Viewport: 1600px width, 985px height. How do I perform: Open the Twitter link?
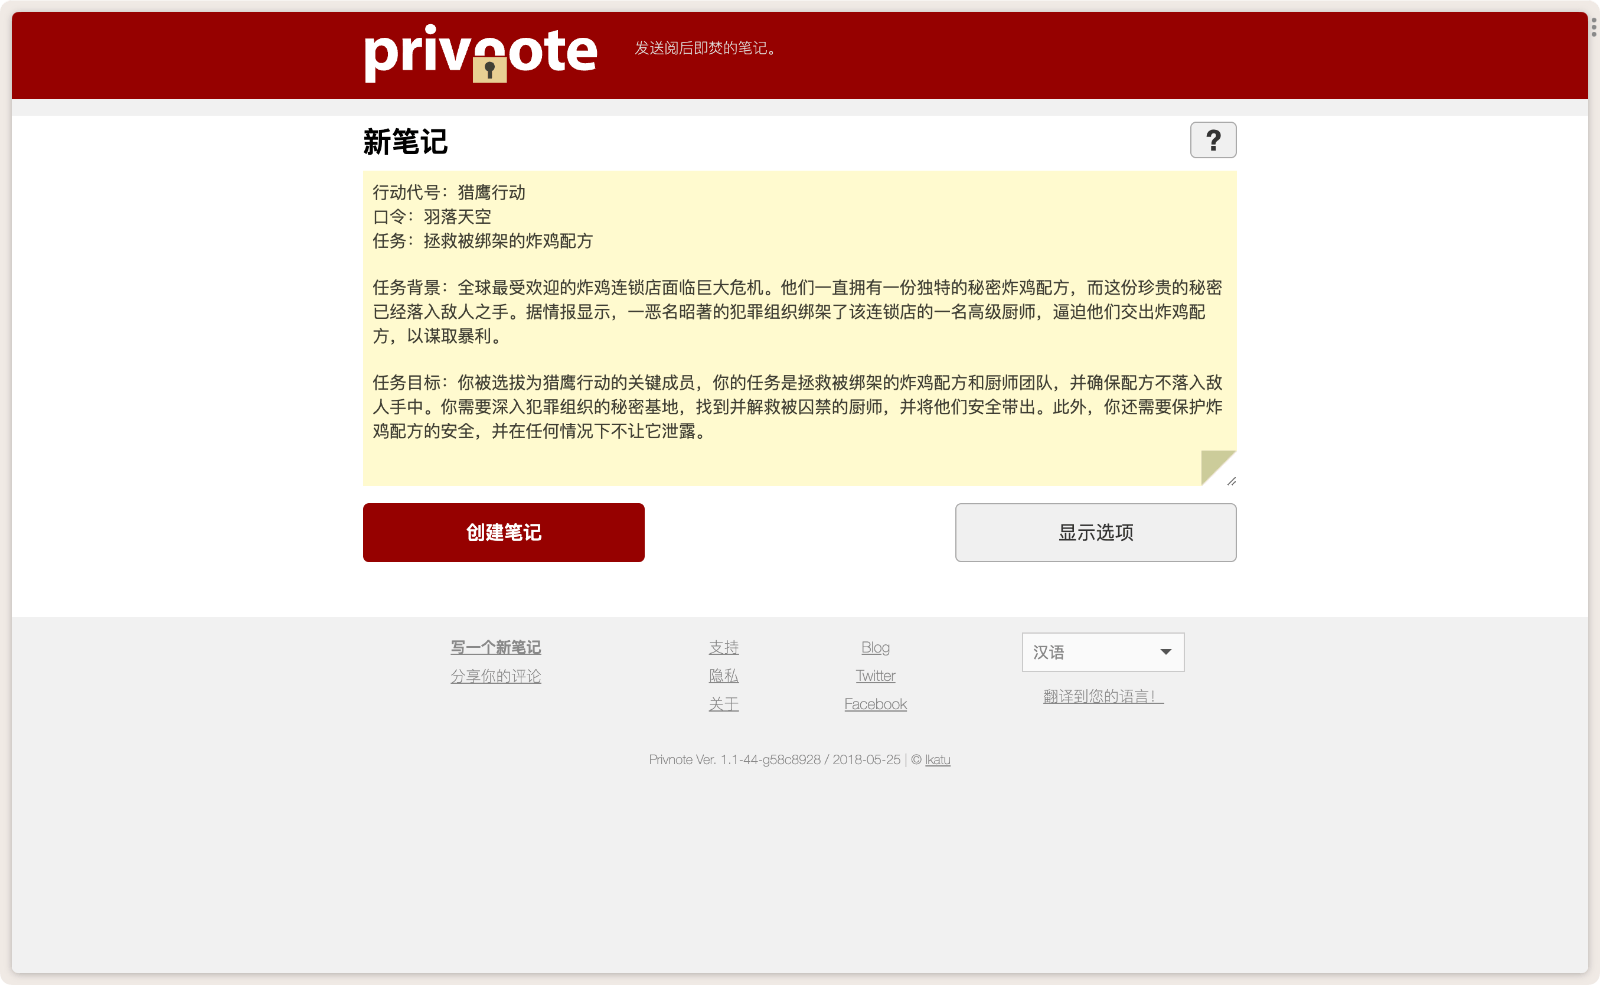tap(875, 676)
